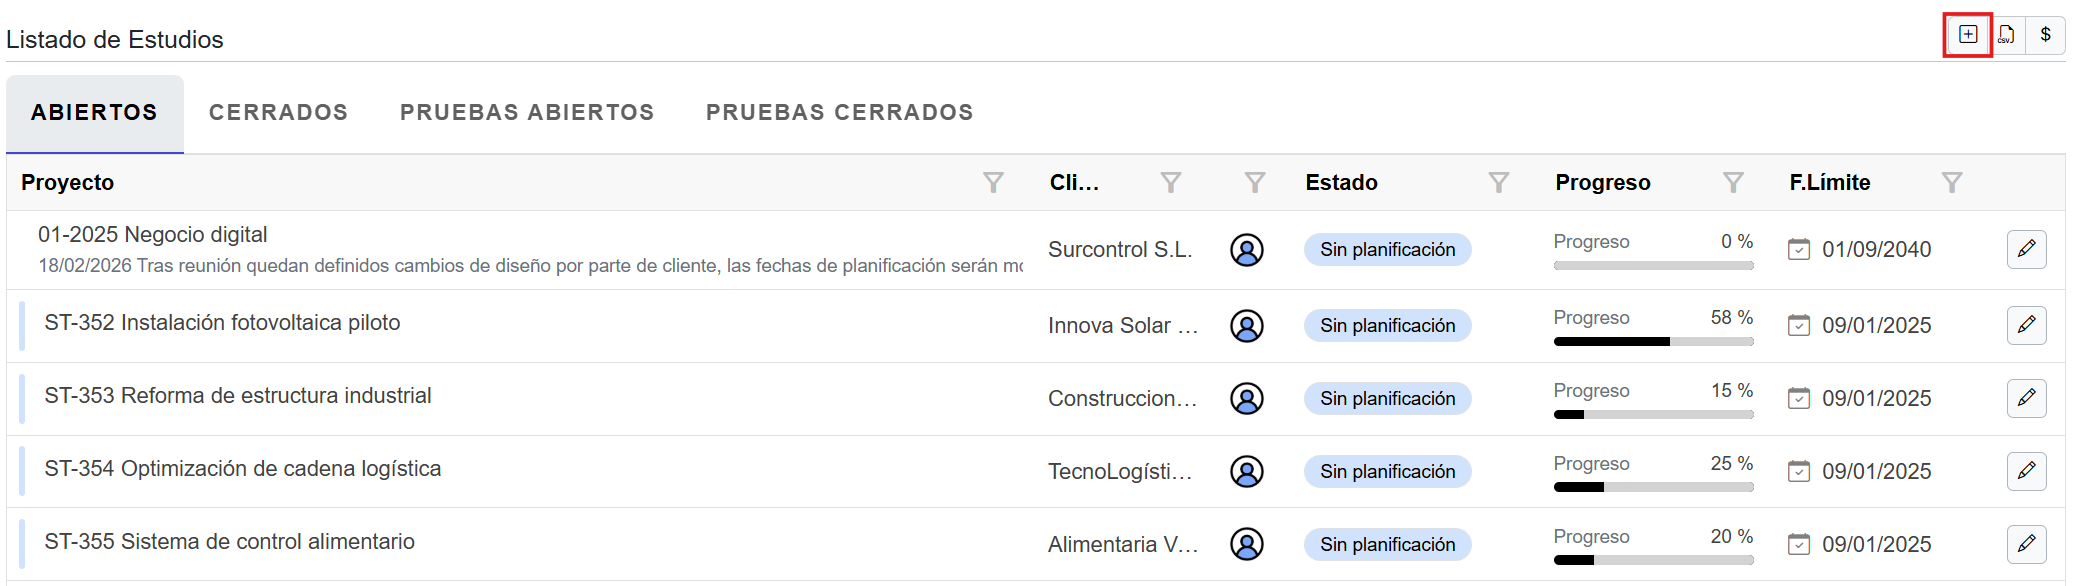Switch to the CERRADOS tab

(278, 112)
